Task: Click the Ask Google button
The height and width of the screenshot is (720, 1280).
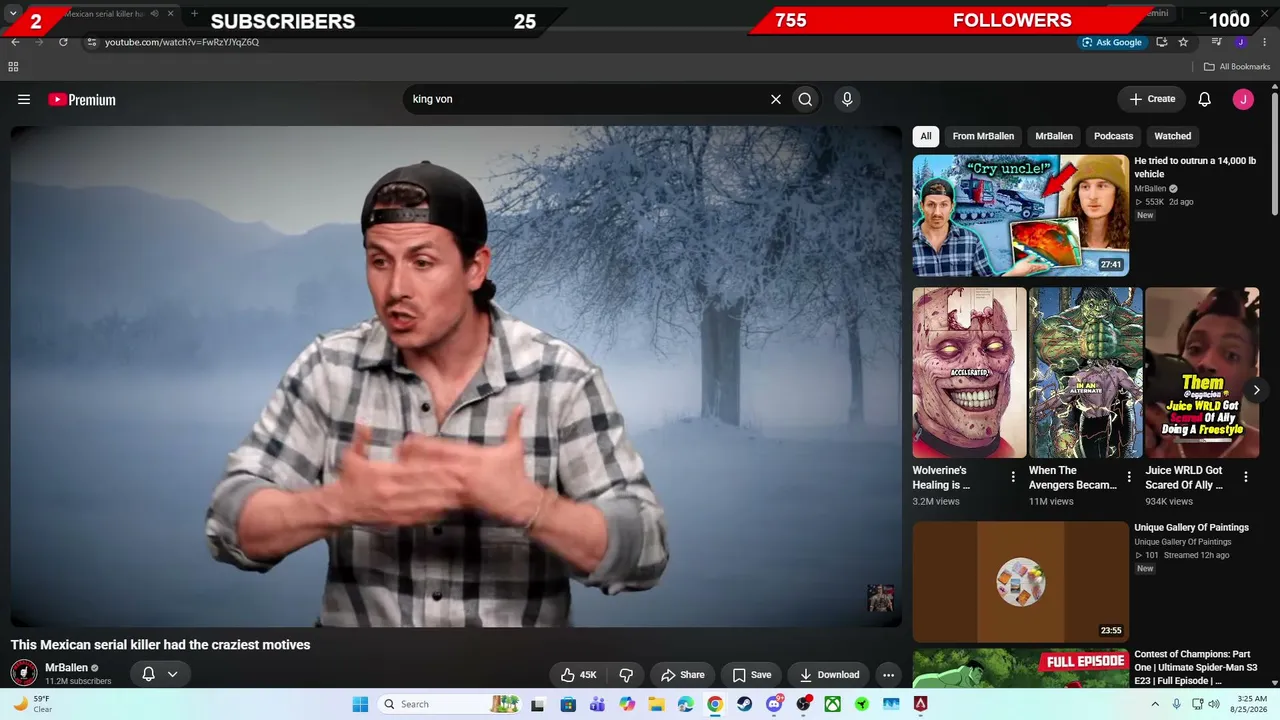Action: click(1112, 42)
